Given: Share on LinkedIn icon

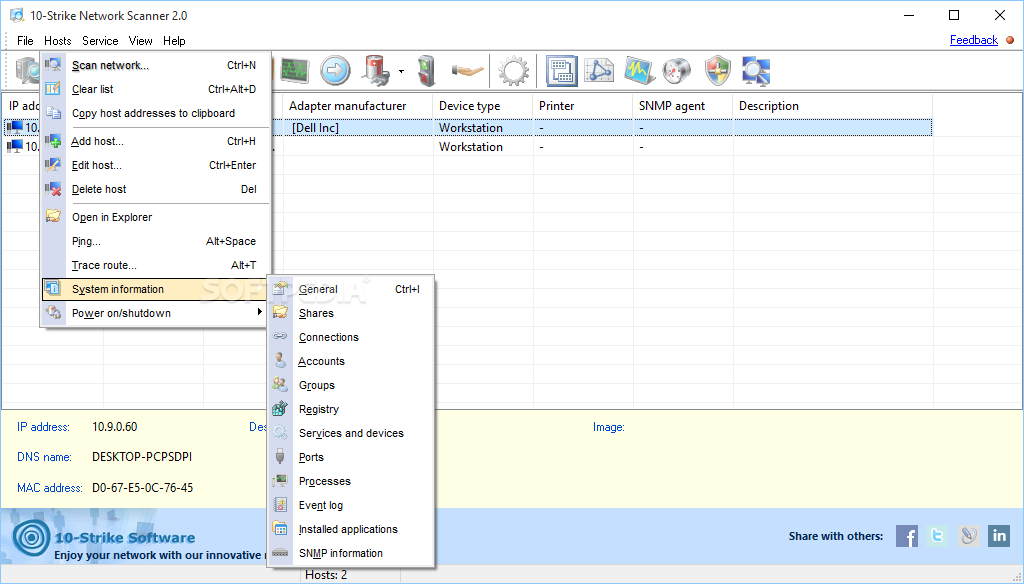Looking at the screenshot, I should coord(999,536).
